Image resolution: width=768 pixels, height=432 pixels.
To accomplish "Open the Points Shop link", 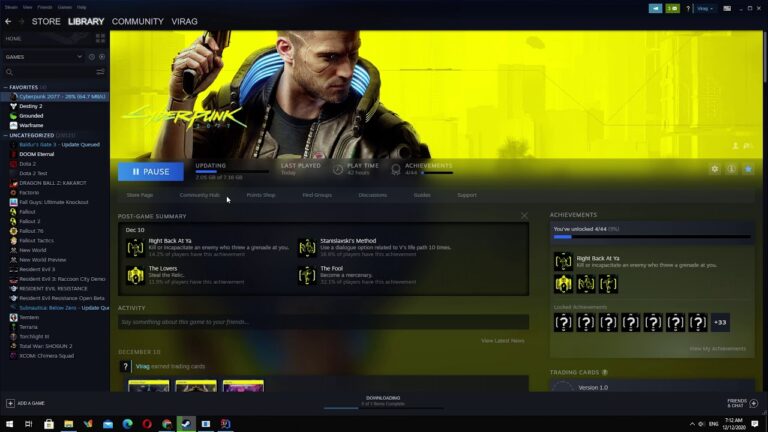I will 261,195.
